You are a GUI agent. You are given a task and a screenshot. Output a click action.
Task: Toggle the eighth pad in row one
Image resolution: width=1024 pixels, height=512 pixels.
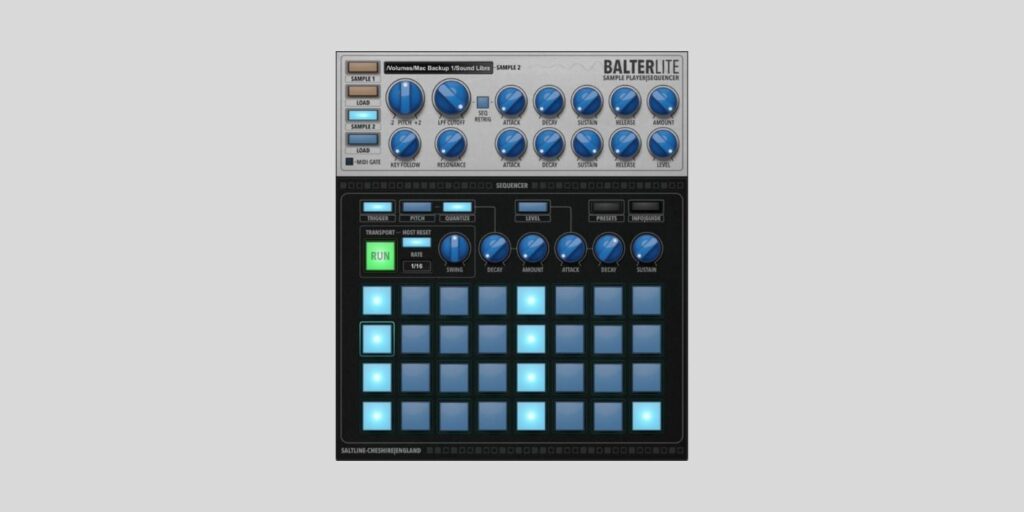point(647,300)
